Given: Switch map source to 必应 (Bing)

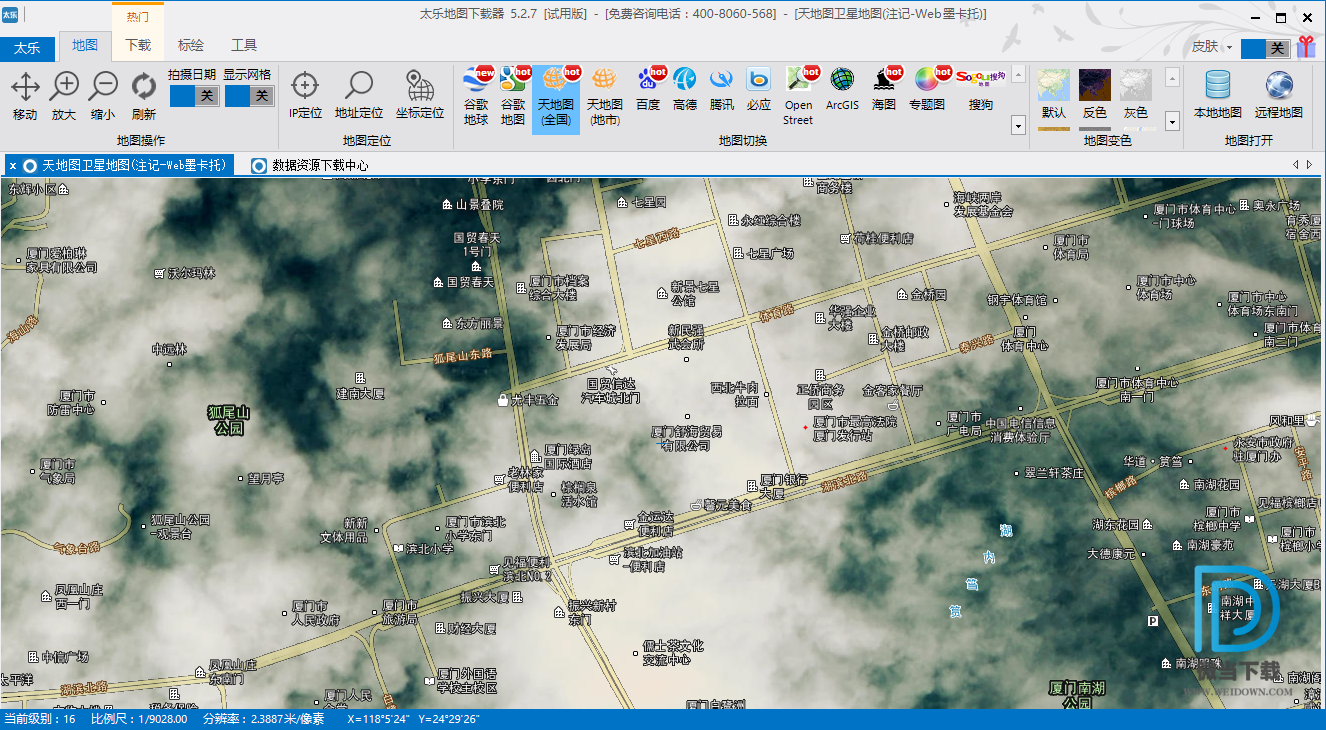Looking at the screenshot, I should [x=759, y=90].
